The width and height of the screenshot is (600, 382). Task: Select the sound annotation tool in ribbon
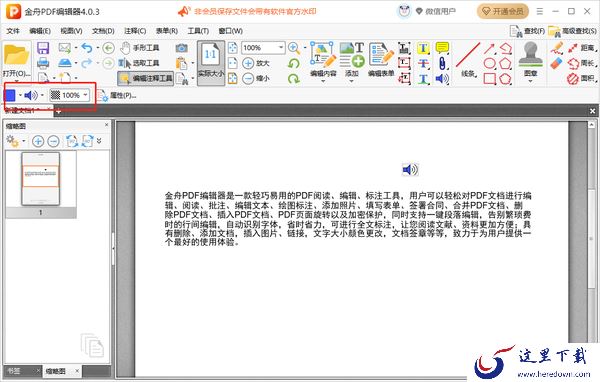[442, 78]
